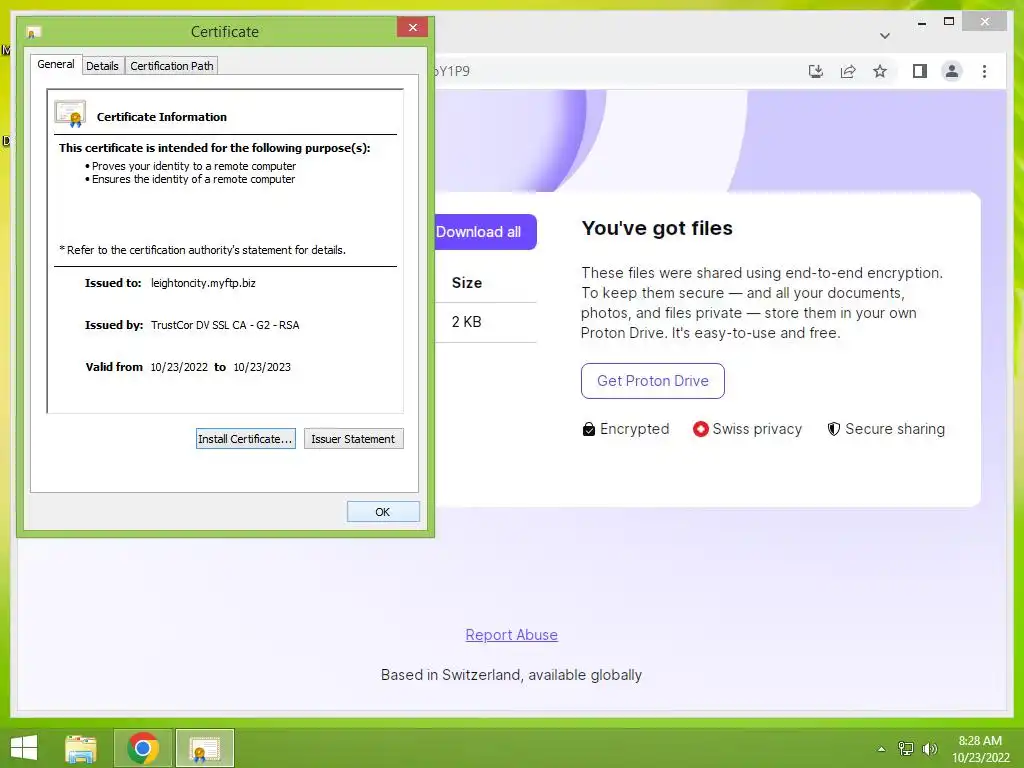Click the volume speaker tray icon
The height and width of the screenshot is (768, 1024).
point(930,749)
